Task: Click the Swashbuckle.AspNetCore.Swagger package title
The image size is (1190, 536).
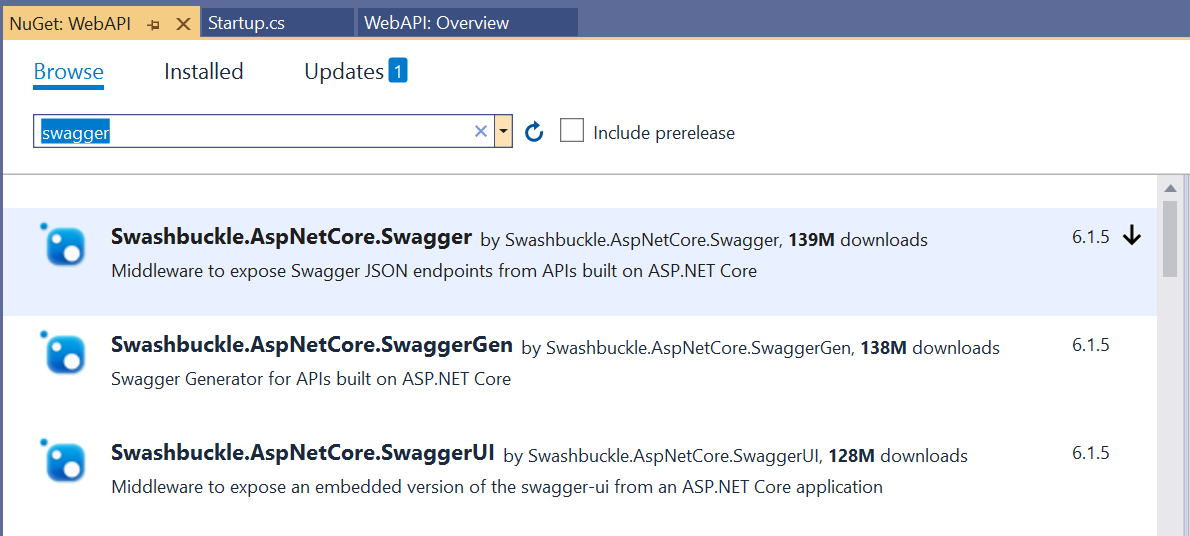Action: [291, 238]
